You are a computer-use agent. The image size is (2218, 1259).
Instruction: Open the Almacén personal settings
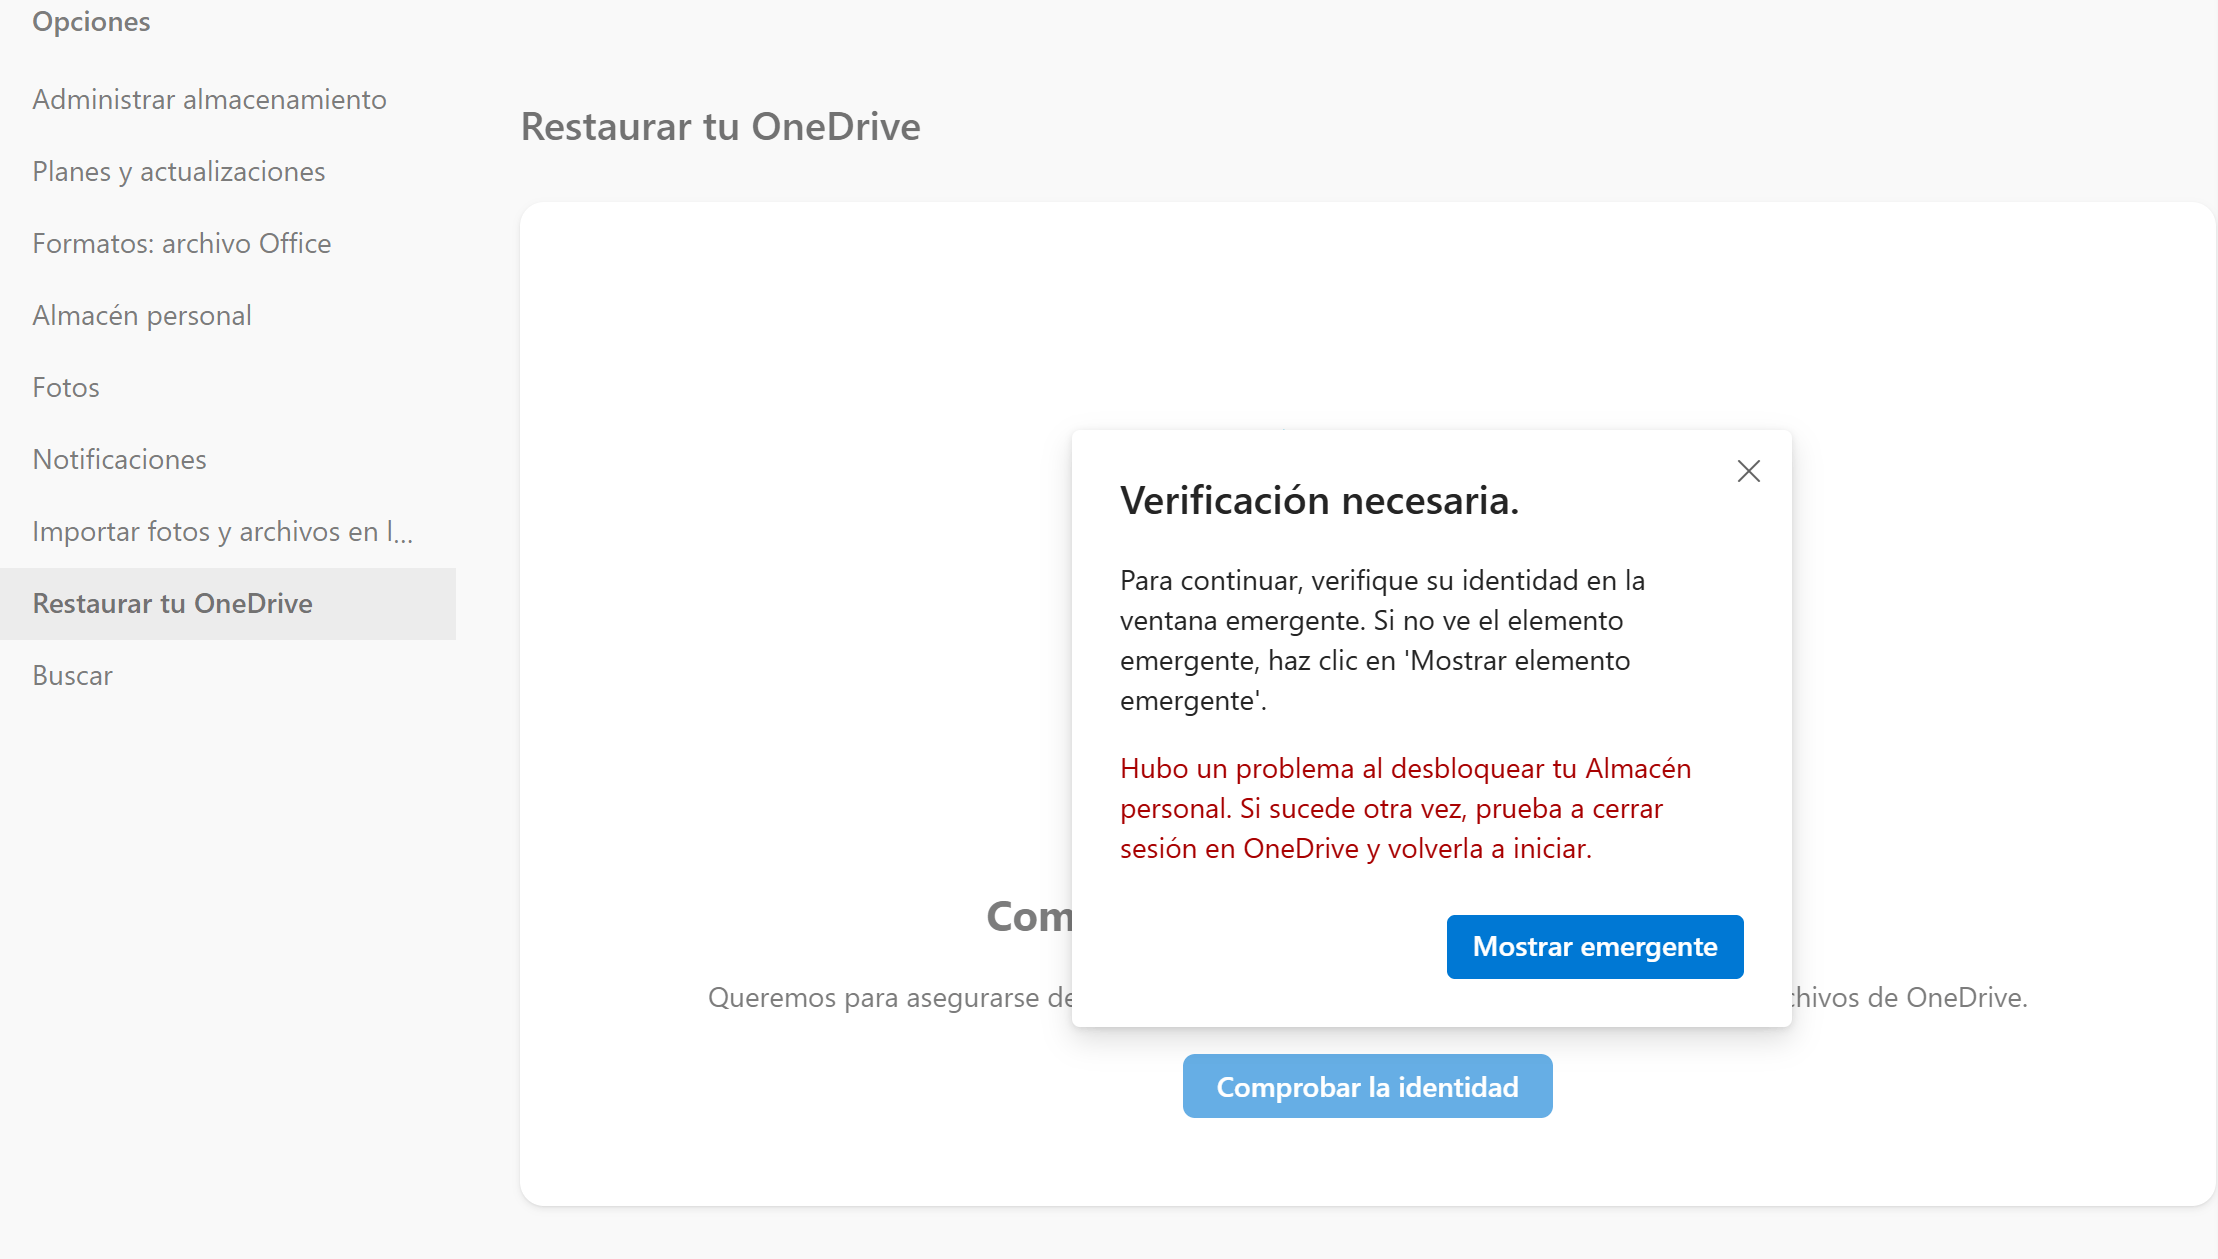click(142, 316)
